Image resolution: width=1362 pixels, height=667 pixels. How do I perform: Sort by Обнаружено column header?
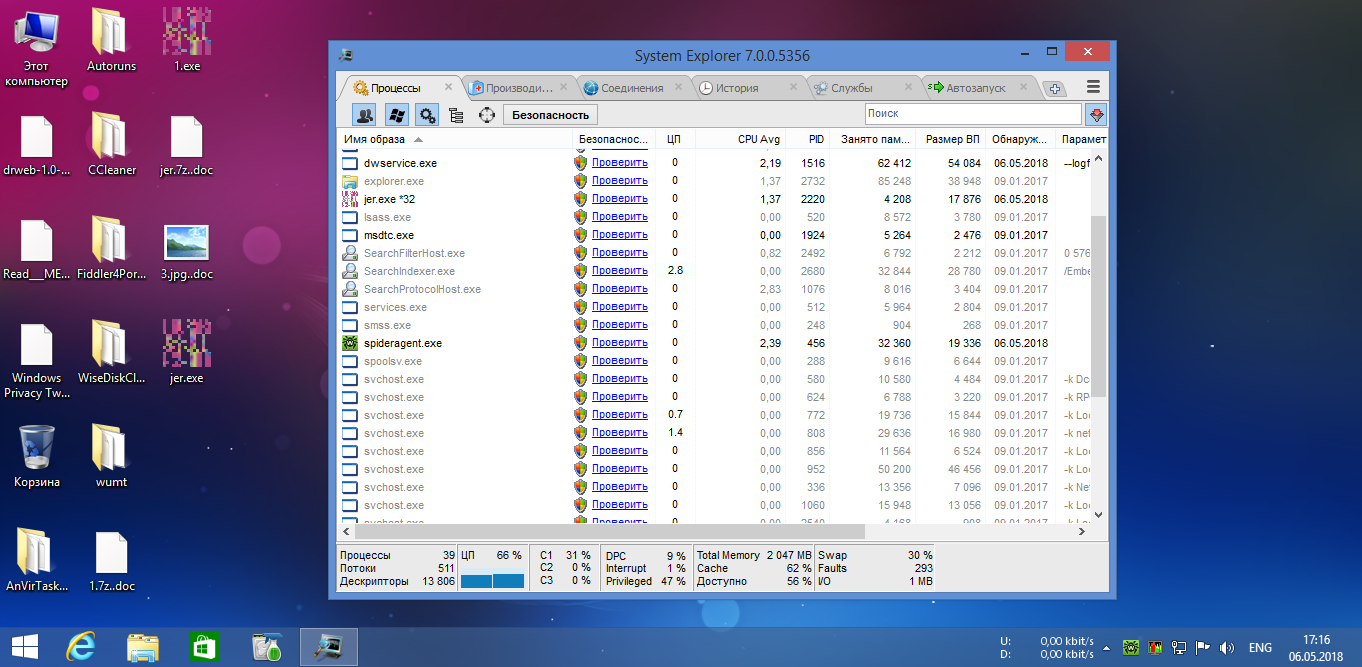pos(1020,139)
